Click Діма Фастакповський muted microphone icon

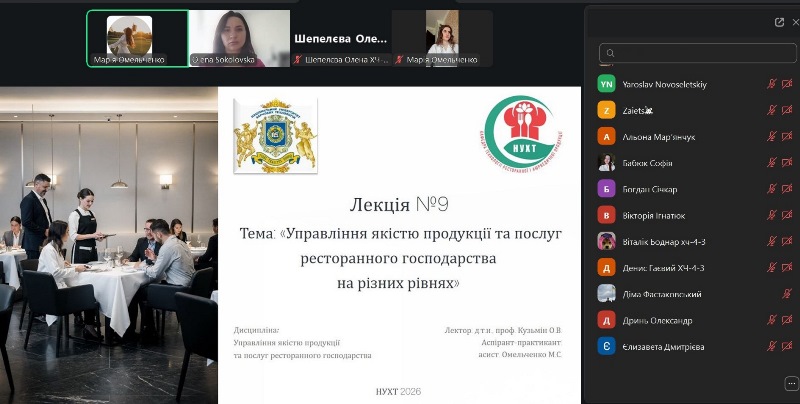787,294
